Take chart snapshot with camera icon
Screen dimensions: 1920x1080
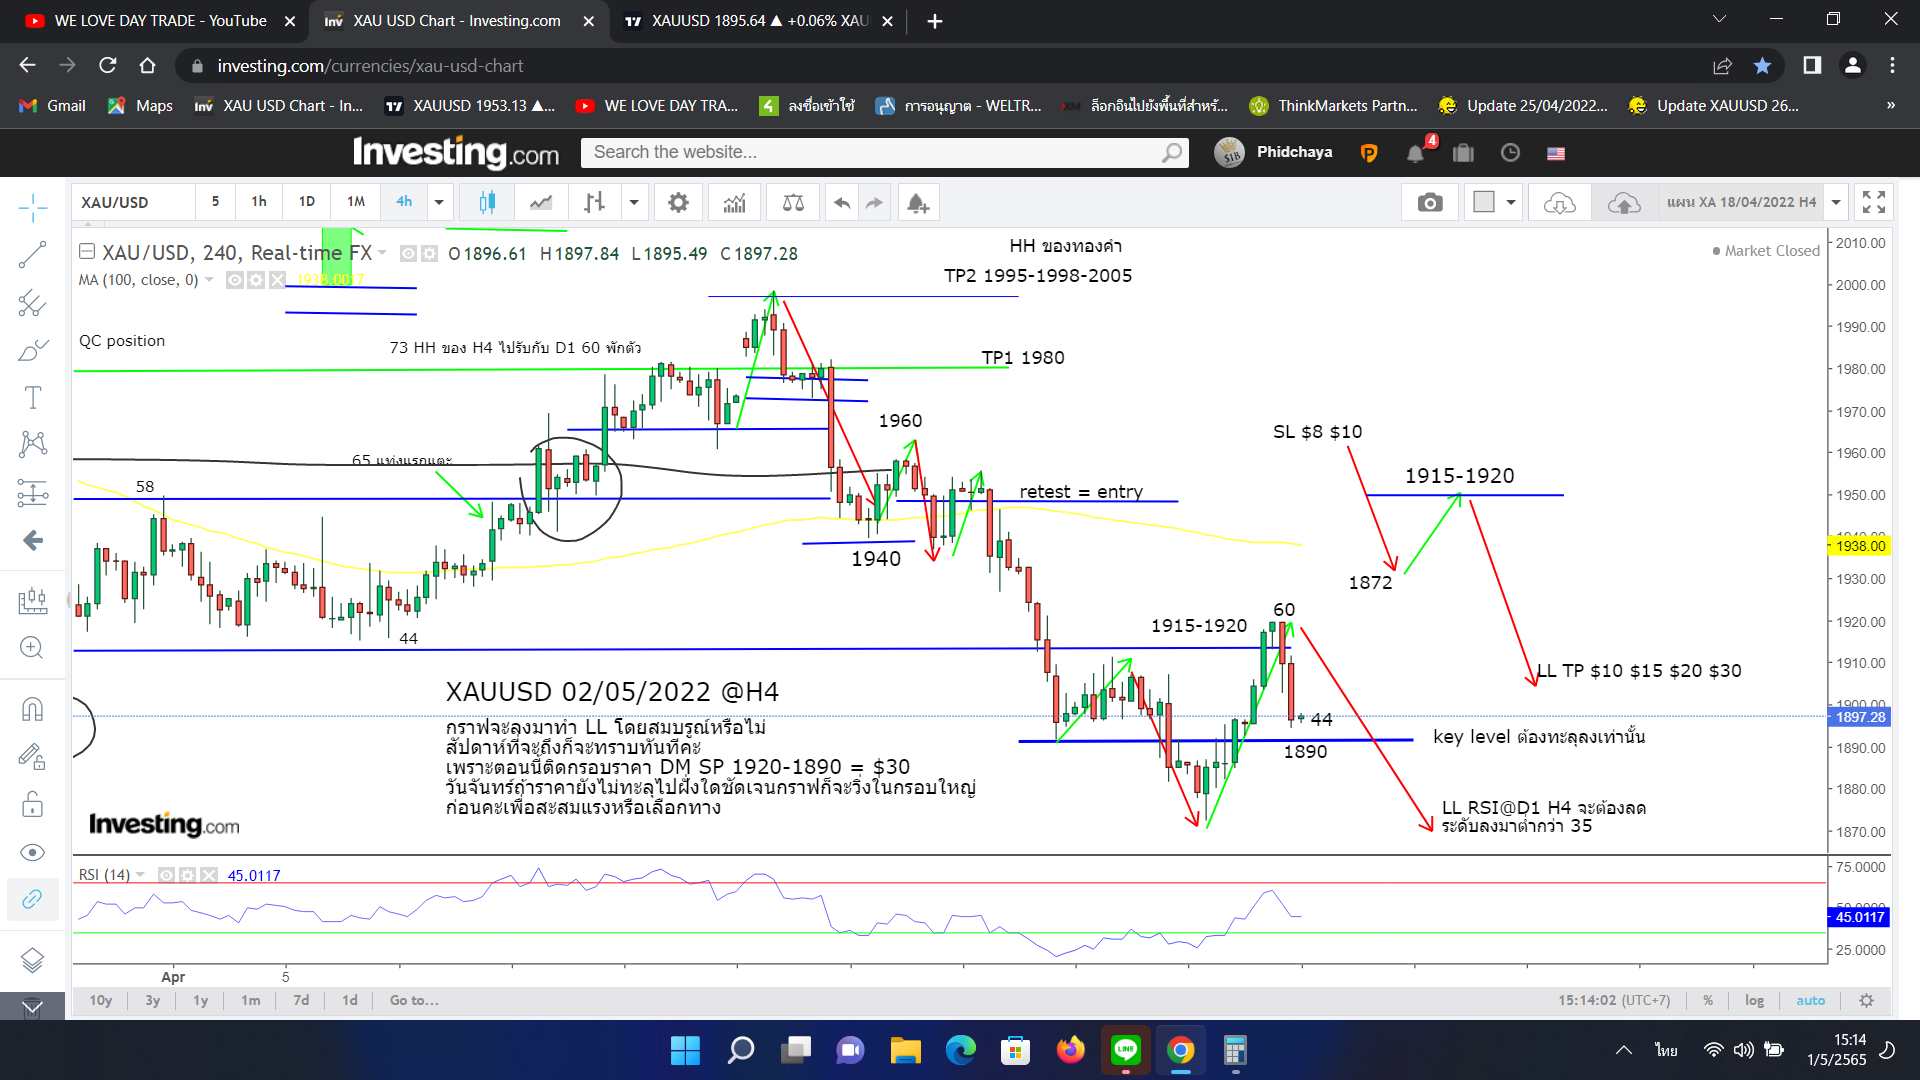(1430, 202)
